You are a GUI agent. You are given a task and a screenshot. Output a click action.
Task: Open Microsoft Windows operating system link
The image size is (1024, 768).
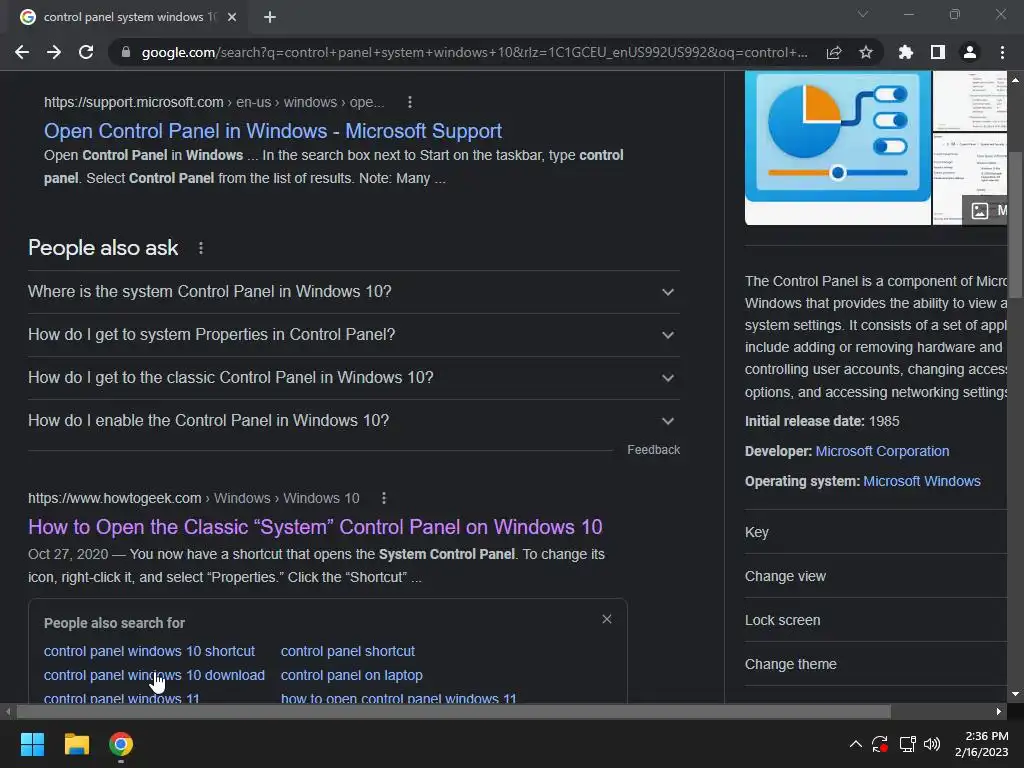pyautogui.click(x=921, y=481)
